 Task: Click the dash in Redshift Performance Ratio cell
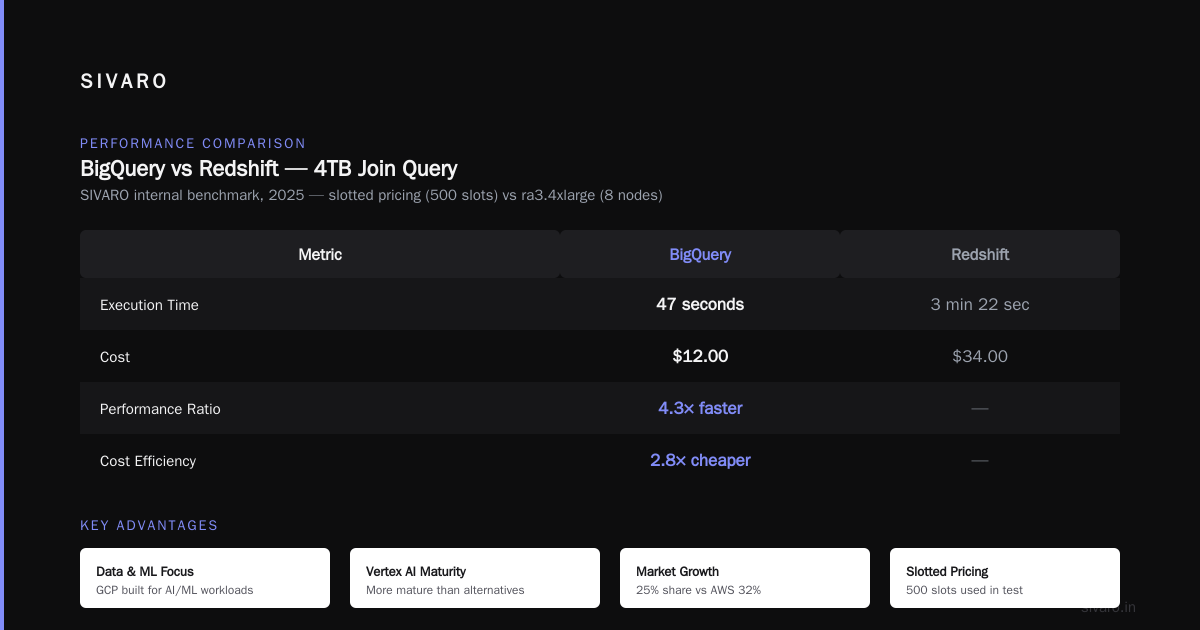click(x=980, y=408)
